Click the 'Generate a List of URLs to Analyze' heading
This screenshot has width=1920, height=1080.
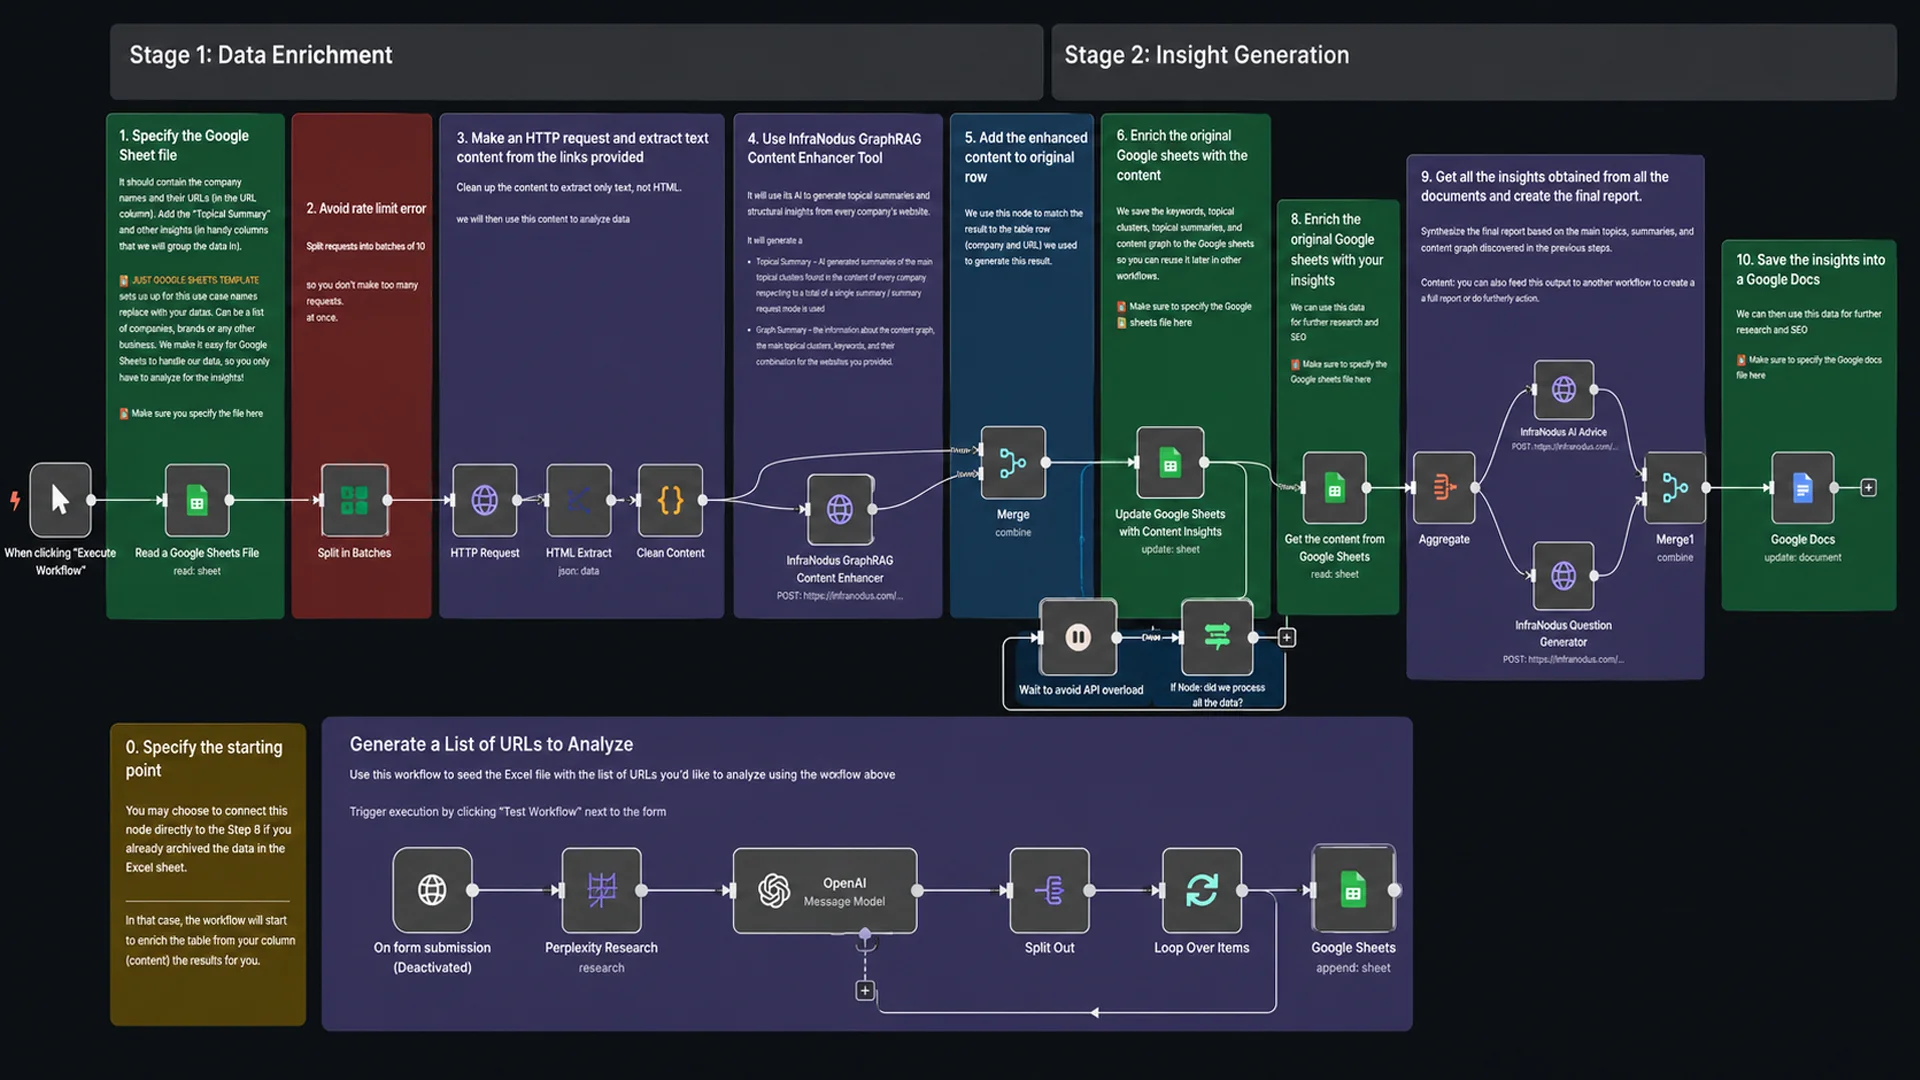click(491, 744)
